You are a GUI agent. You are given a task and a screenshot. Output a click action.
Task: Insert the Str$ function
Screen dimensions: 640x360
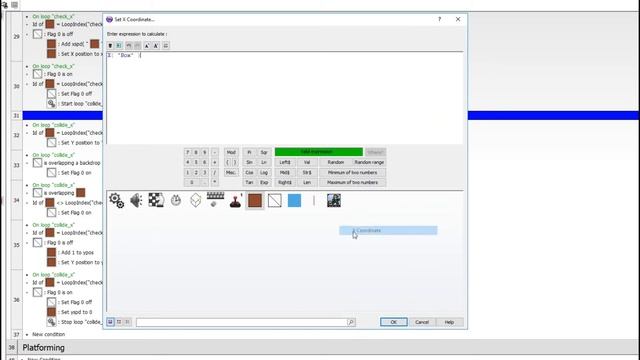[307, 173]
